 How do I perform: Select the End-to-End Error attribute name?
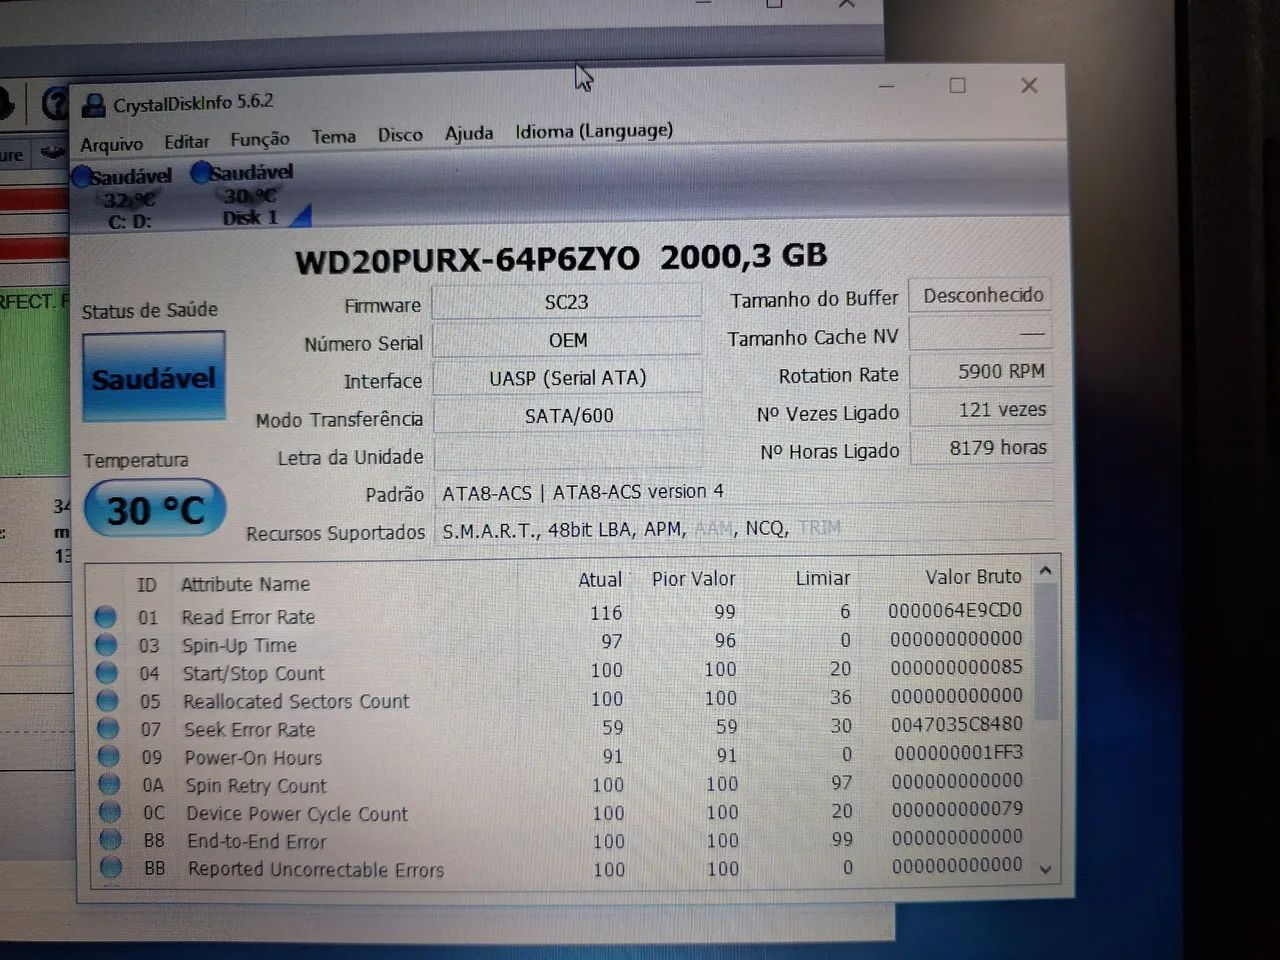click(257, 841)
